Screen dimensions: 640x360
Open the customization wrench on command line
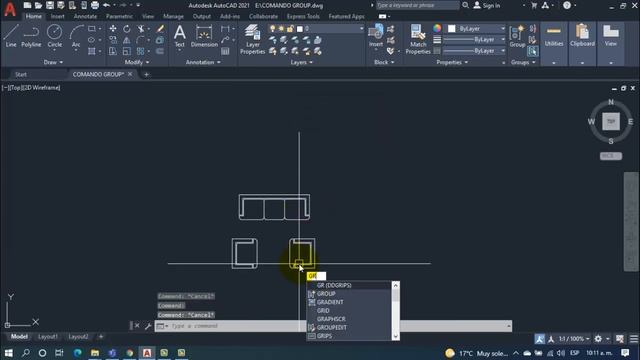point(148,326)
